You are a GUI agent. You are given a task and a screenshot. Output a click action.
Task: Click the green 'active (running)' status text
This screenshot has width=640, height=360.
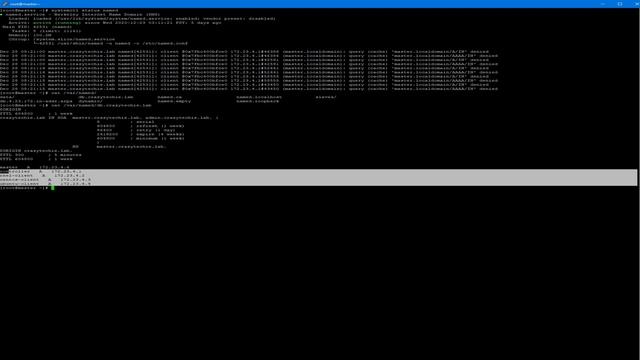[57, 23]
